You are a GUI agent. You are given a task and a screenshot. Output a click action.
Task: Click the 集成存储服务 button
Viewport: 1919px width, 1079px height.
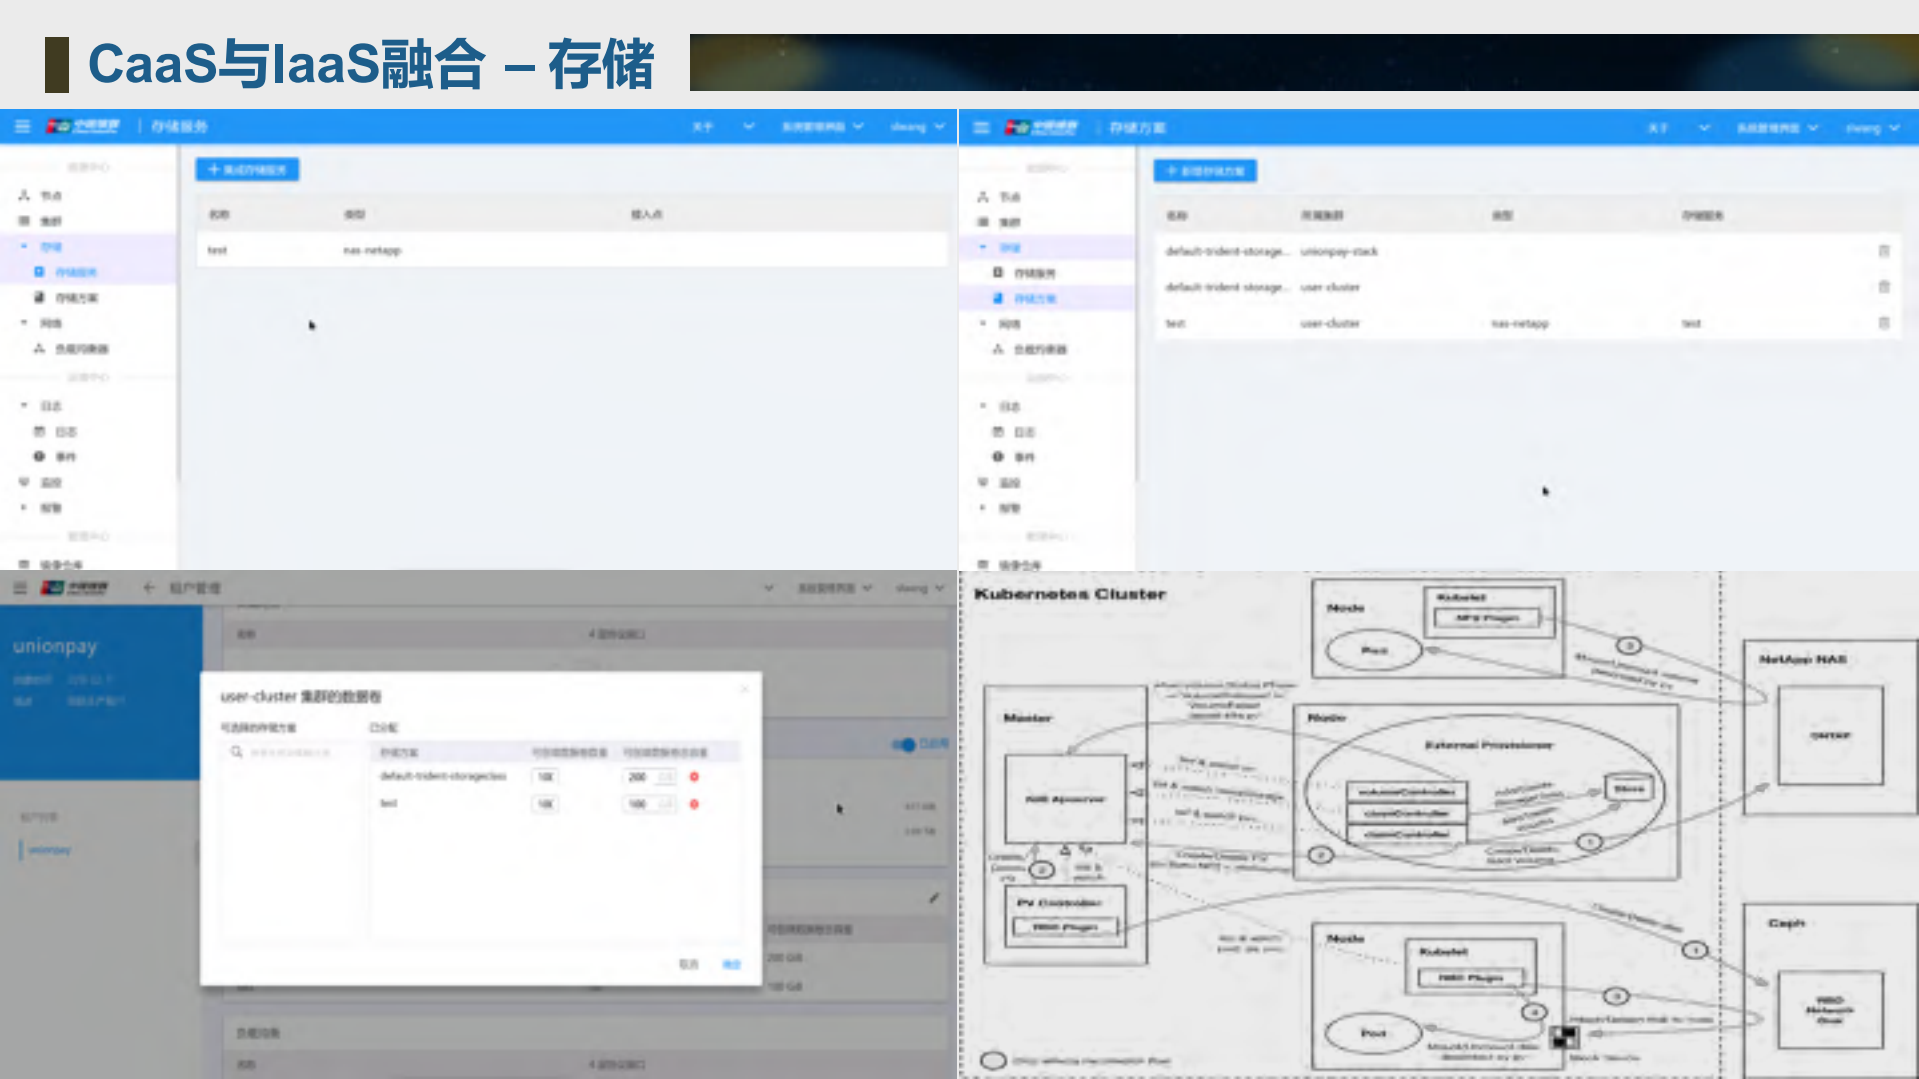point(246,169)
